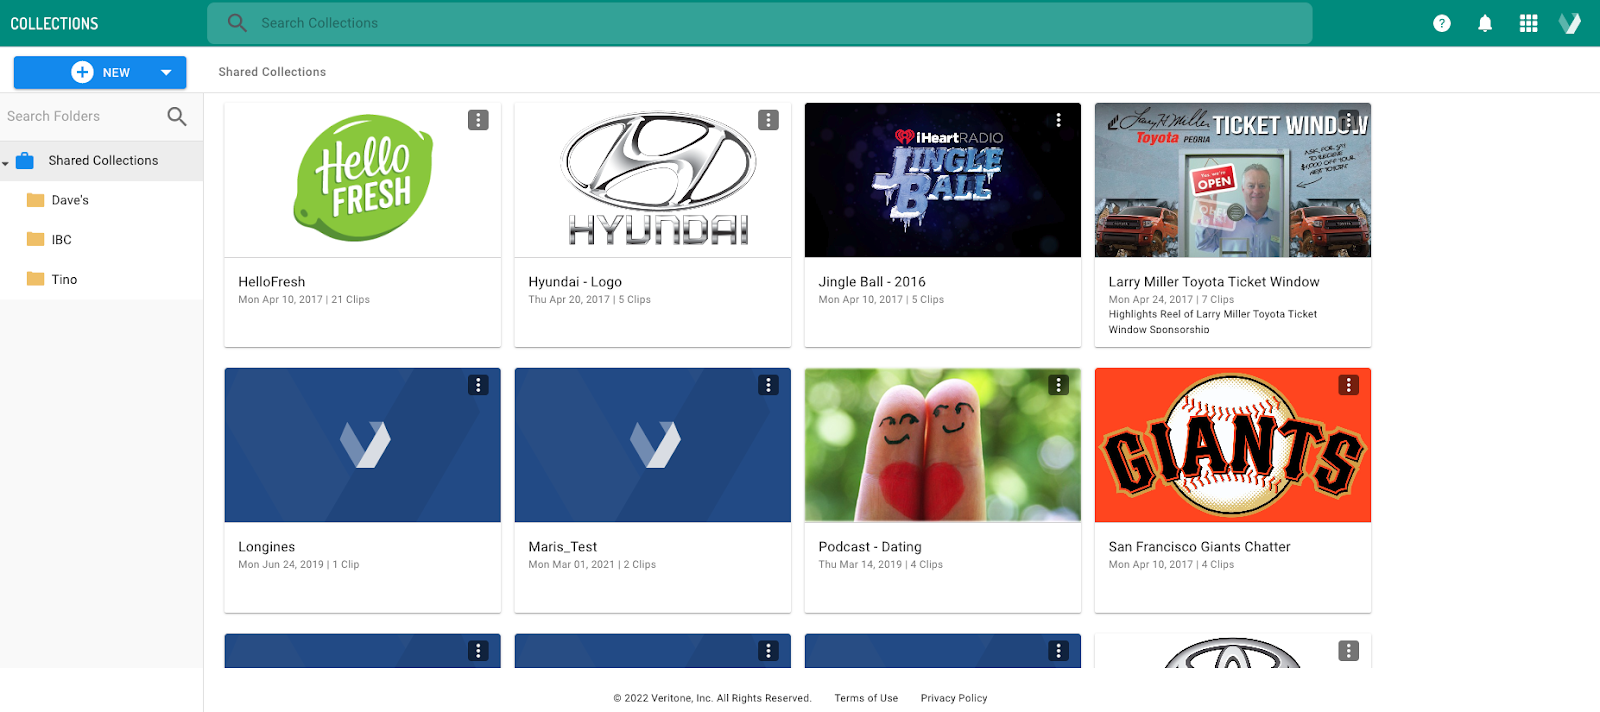
Task: Click the Shared Collections breadcrumb
Action: (x=272, y=72)
